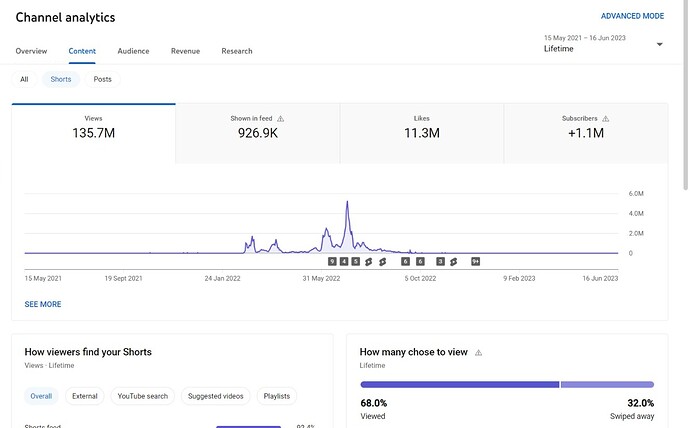This screenshot has width=690, height=428.
Task: Click the 5 Oct 2022 axis label
Action: coord(420,278)
